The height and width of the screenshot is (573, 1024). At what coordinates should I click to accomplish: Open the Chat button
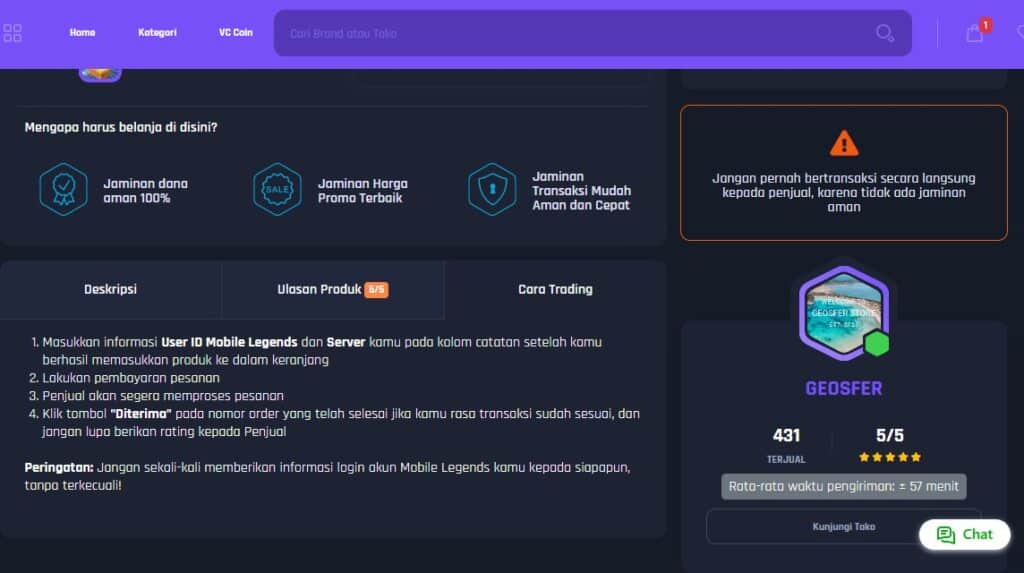pos(964,534)
